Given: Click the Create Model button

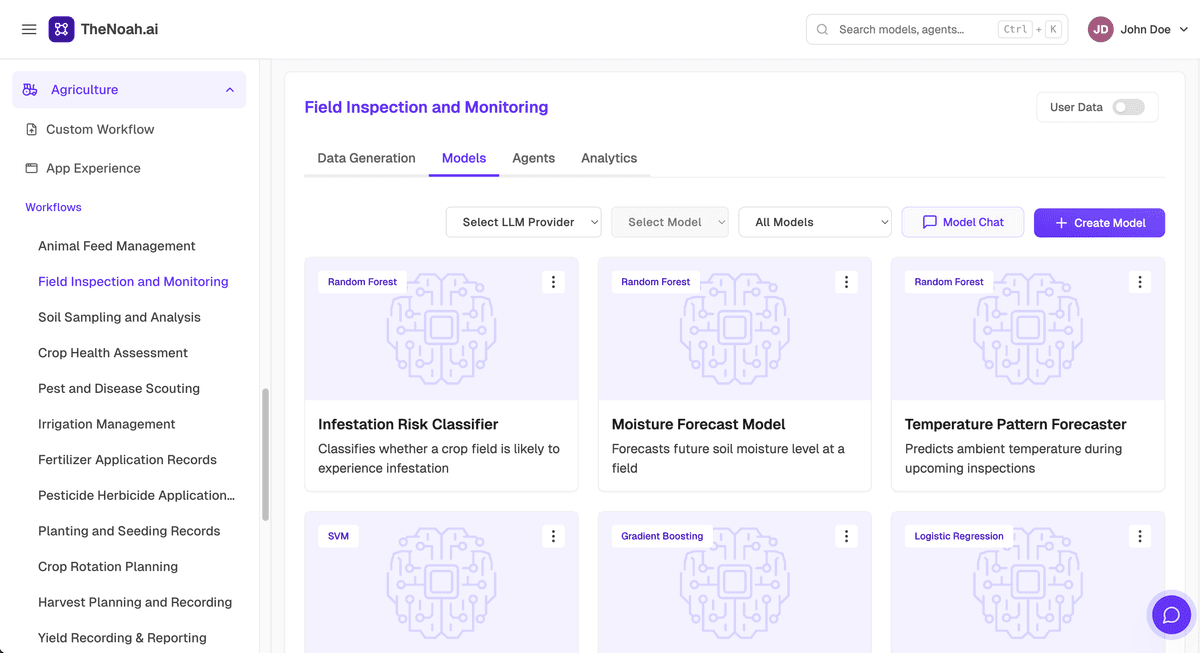Looking at the screenshot, I should 1099,222.
